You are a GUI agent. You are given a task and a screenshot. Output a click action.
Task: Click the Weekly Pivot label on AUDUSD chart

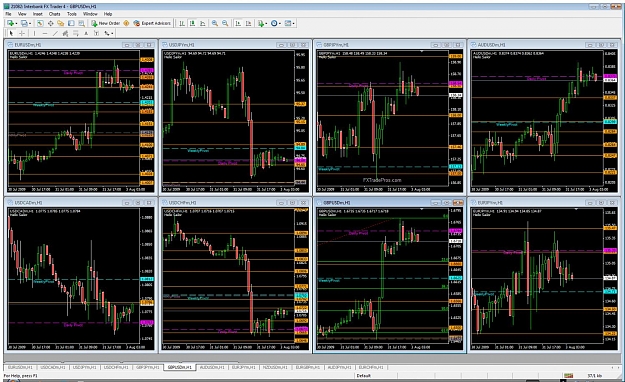point(507,125)
